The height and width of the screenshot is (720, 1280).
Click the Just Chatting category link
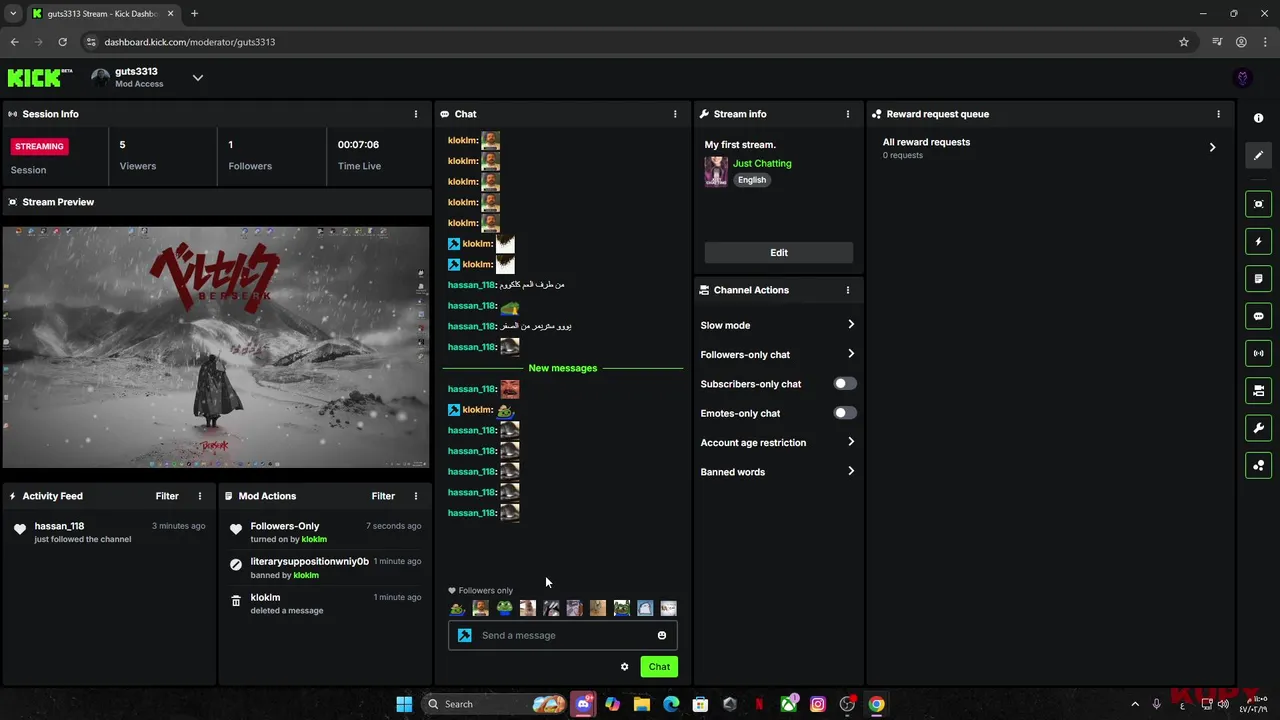click(x=762, y=163)
